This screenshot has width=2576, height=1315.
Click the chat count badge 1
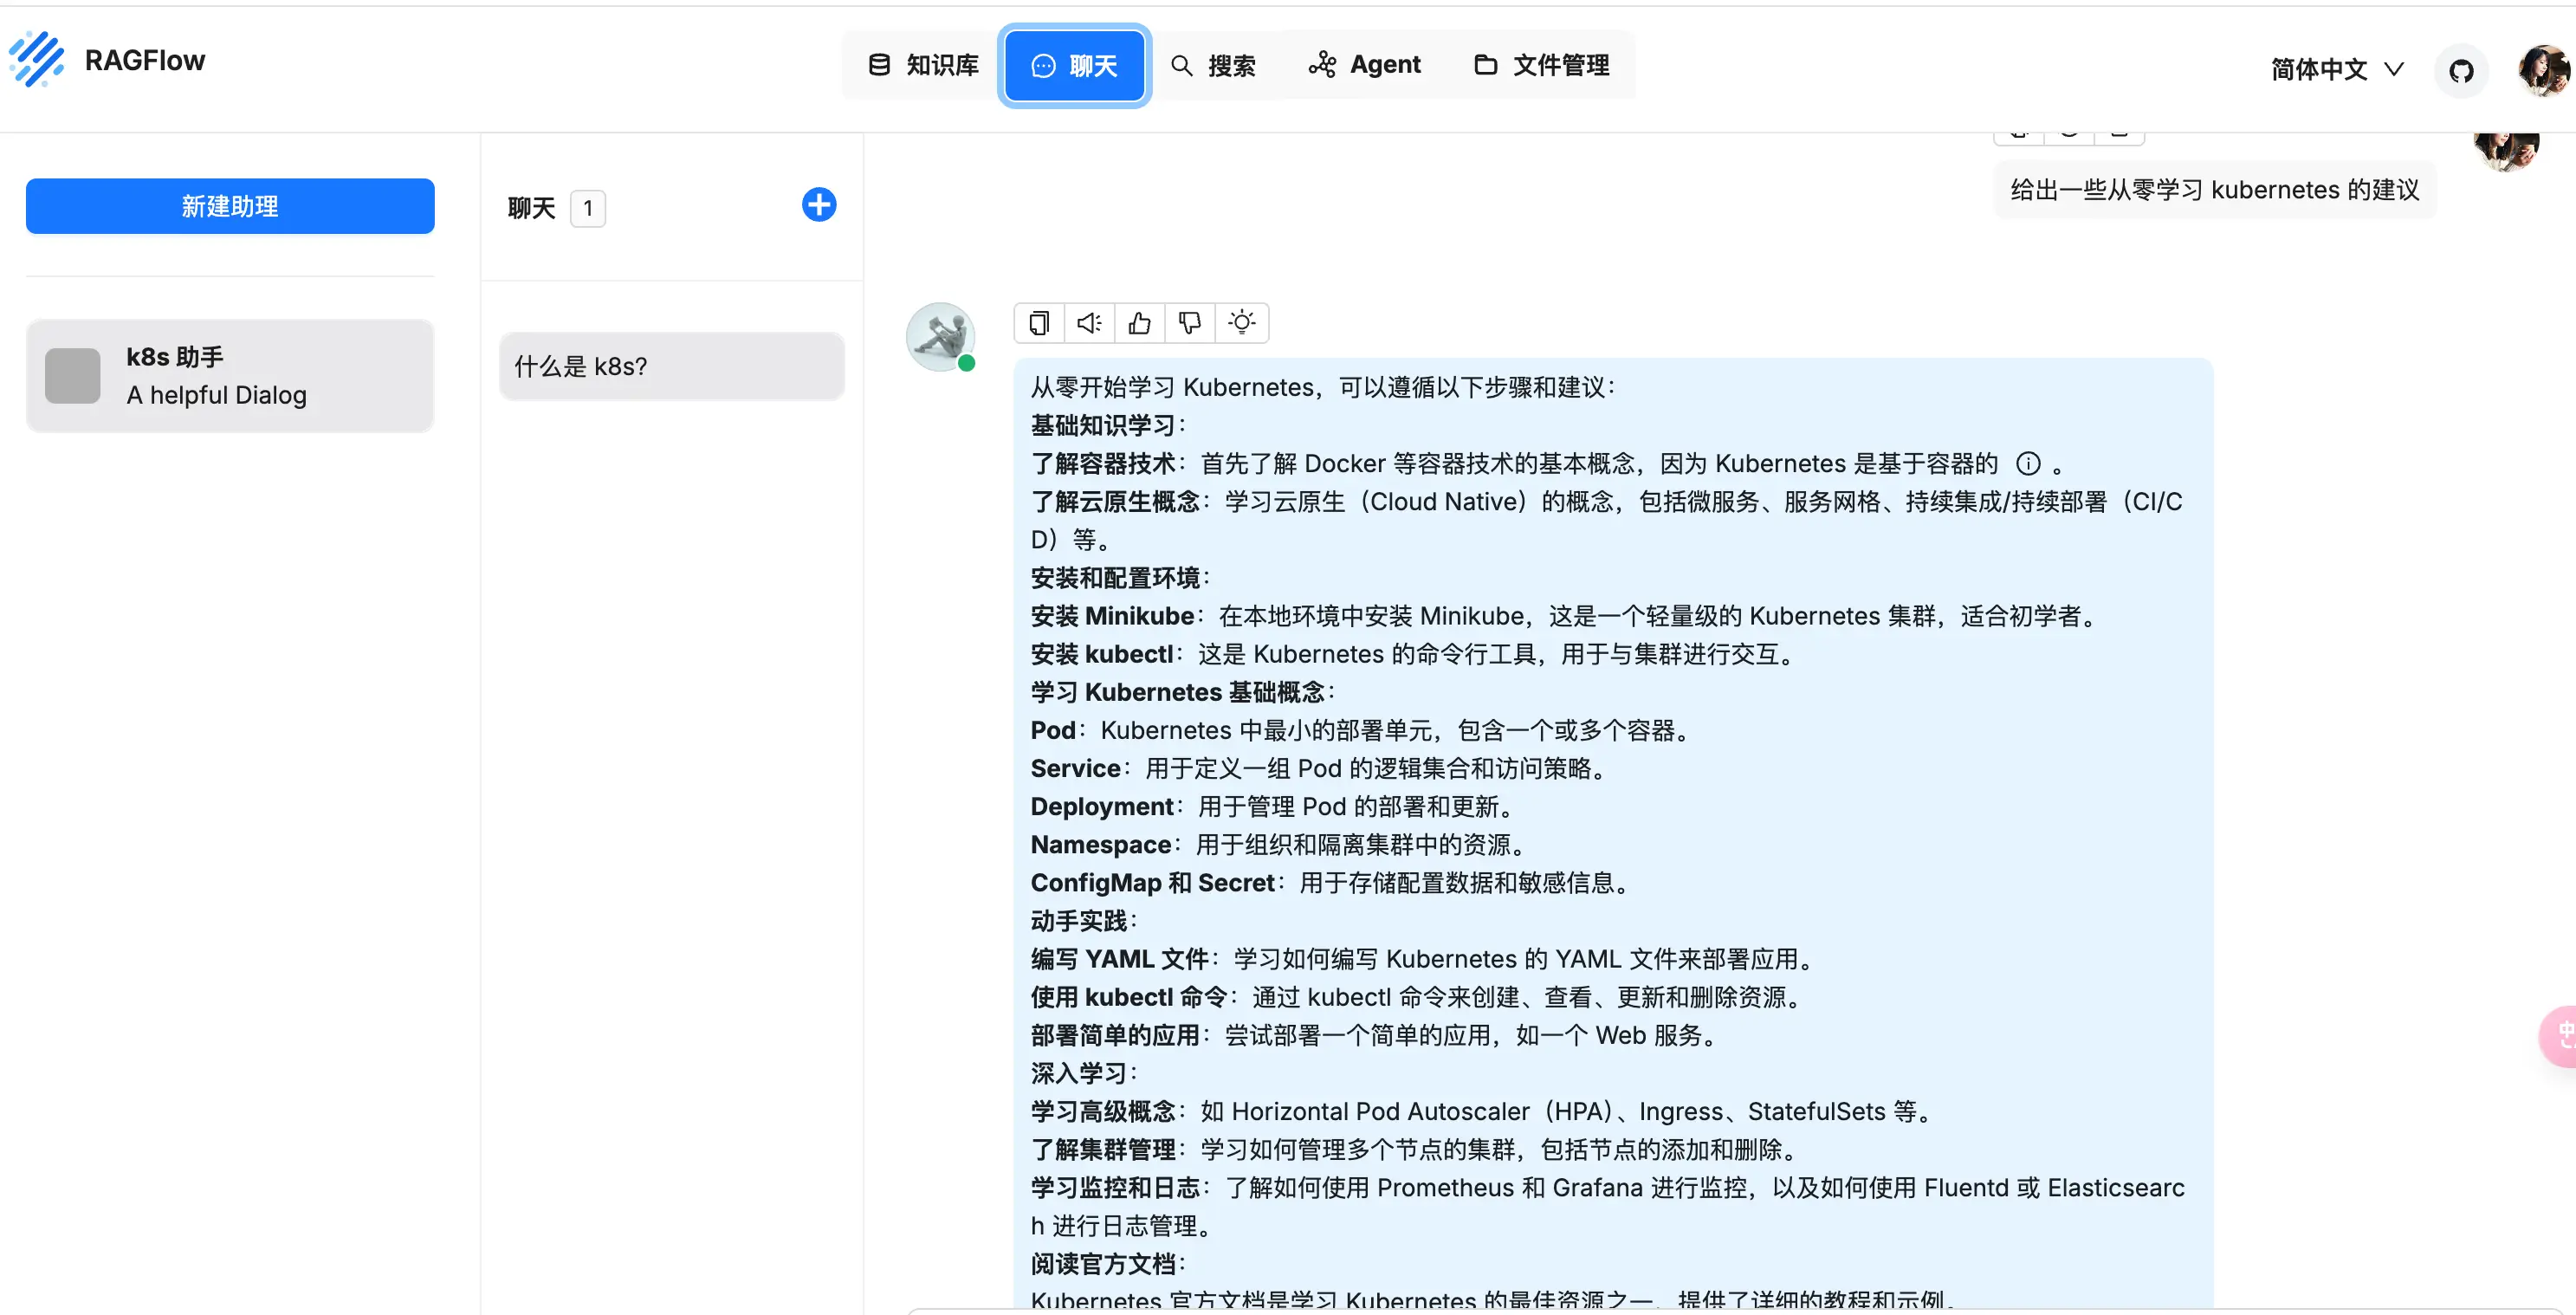(588, 208)
